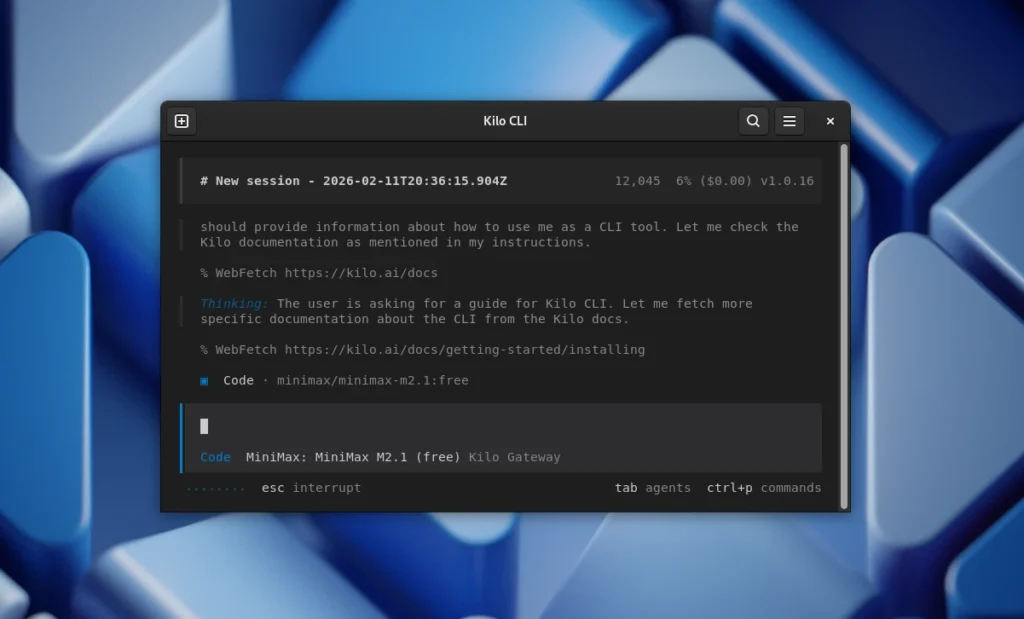Click the 12,045 token count

[x=637, y=181]
